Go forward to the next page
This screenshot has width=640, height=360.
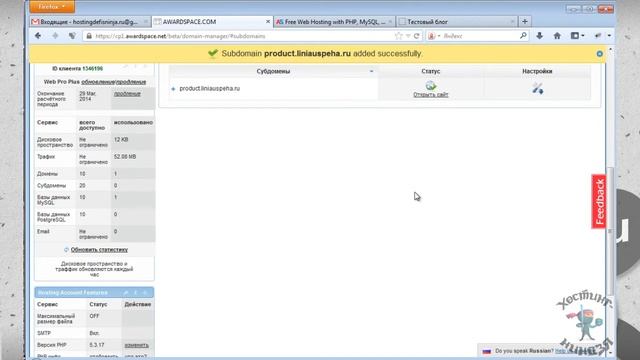pyautogui.click(x=55, y=36)
